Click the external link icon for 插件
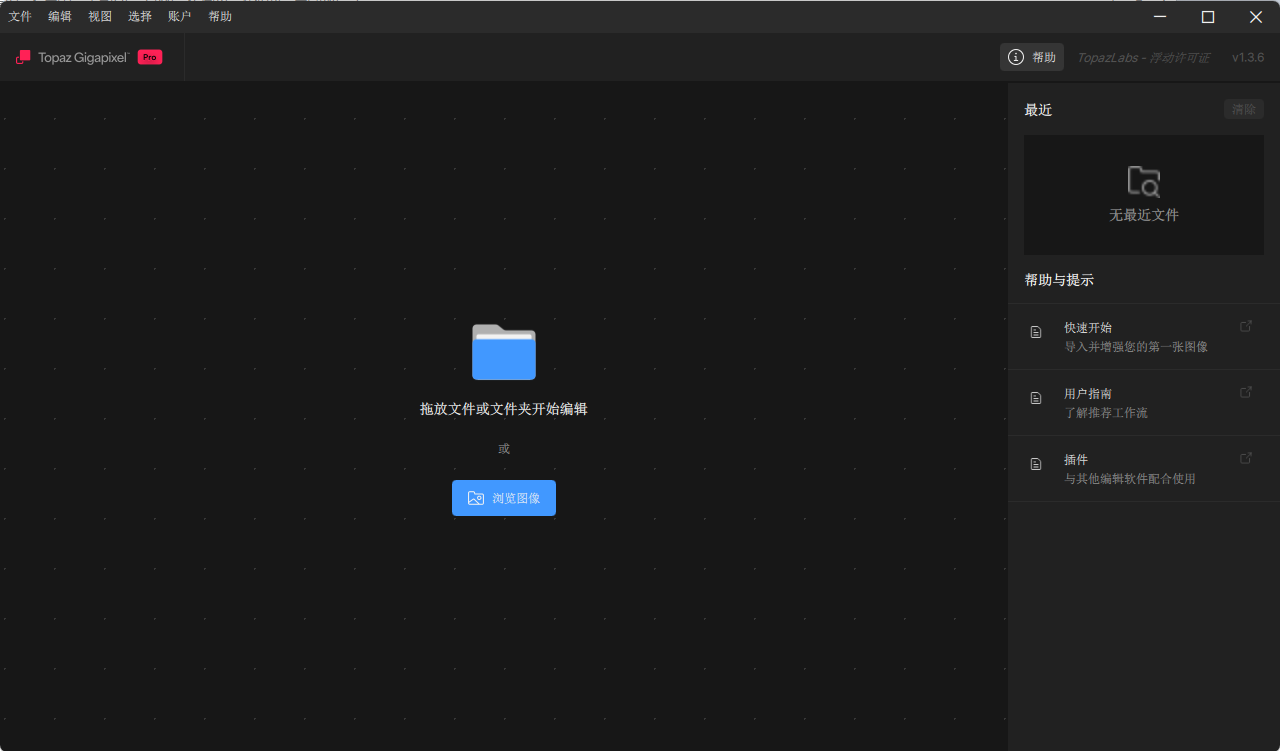This screenshot has height=751, width=1280. click(x=1246, y=458)
